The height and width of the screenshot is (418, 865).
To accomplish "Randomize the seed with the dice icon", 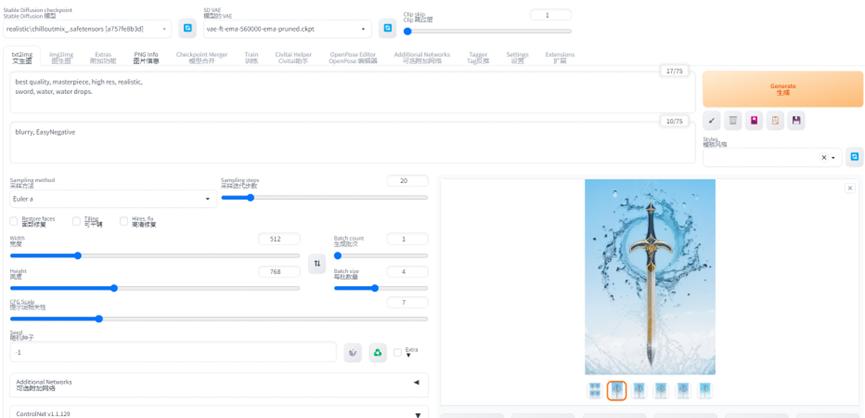I will (x=353, y=352).
